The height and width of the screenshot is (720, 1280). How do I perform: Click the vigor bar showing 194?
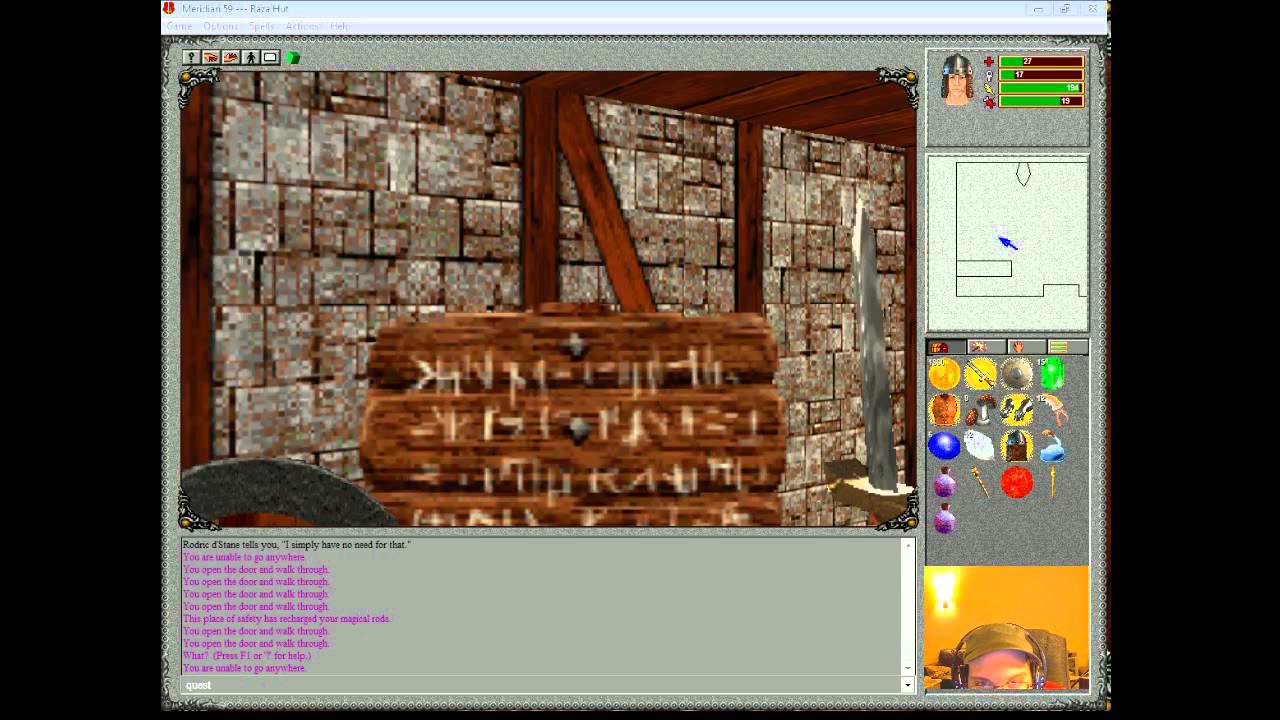1041,88
